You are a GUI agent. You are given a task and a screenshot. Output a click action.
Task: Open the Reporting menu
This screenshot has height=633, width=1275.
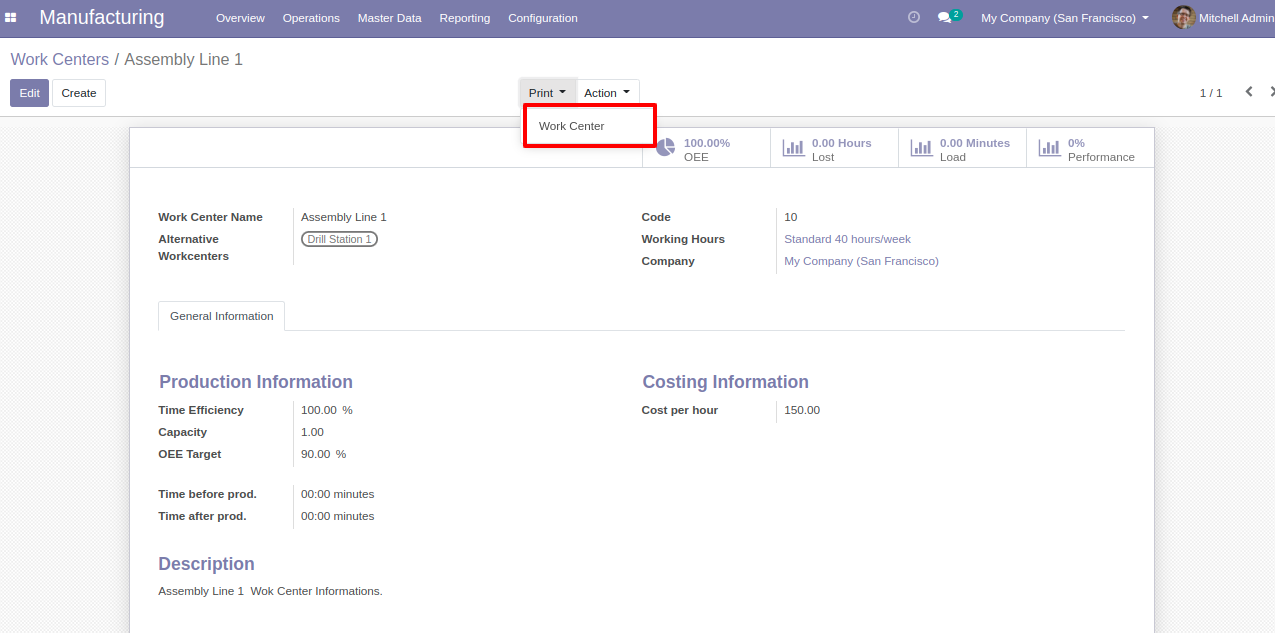[464, 18]
